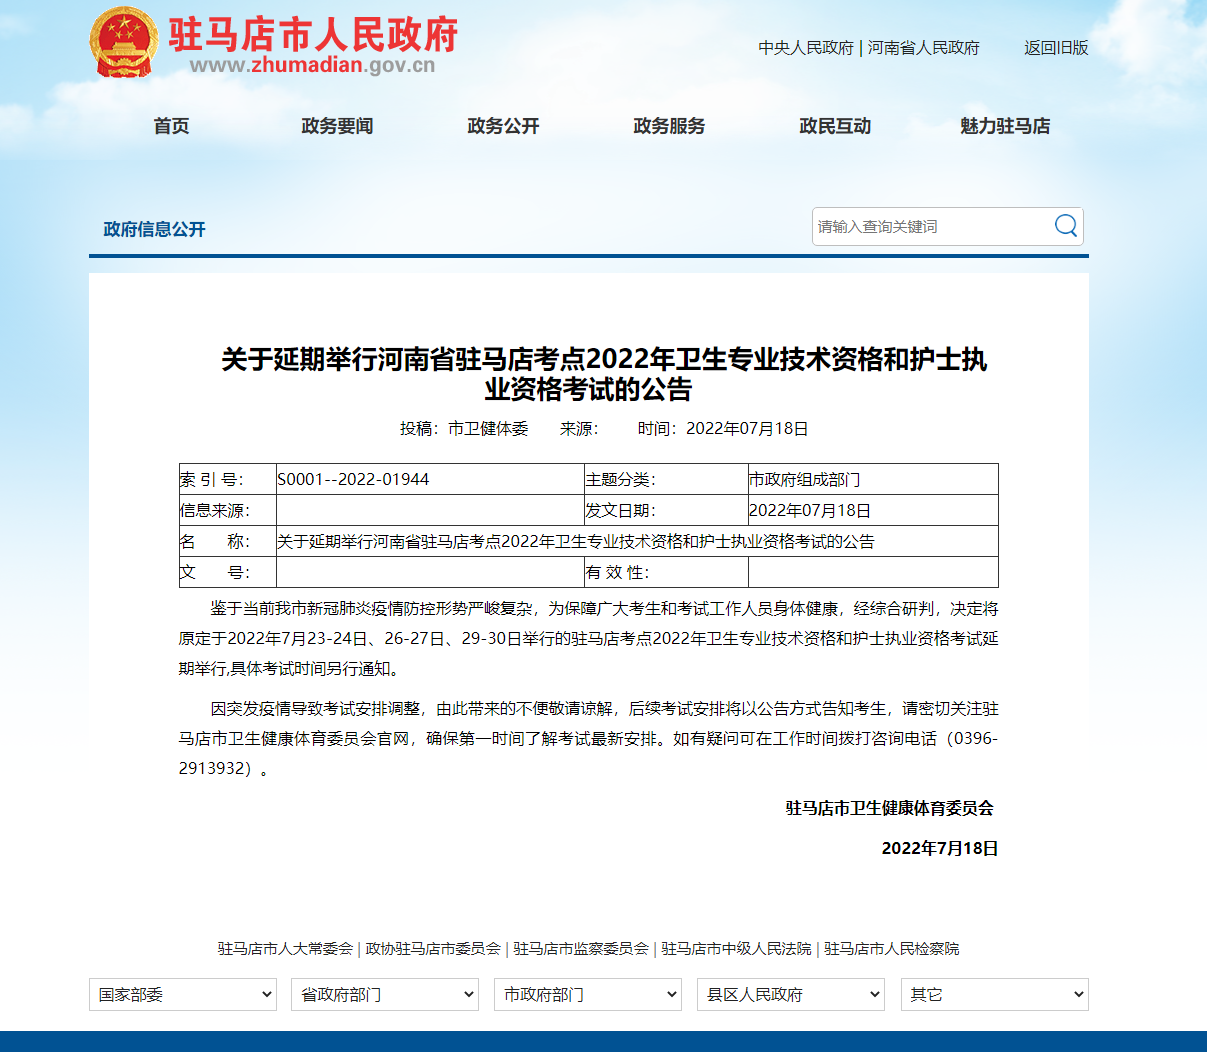Viewport: 1207px width, 1052px height.
Task: Expand the 其它 dropdown
Action: point(995,995)
